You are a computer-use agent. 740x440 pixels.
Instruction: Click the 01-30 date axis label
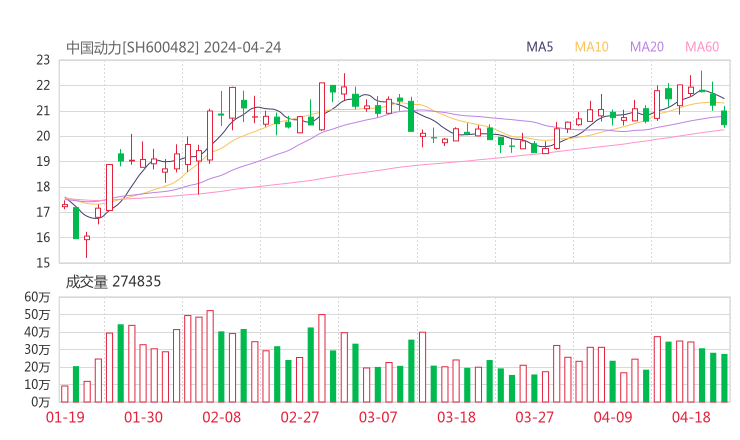[143, 417]
